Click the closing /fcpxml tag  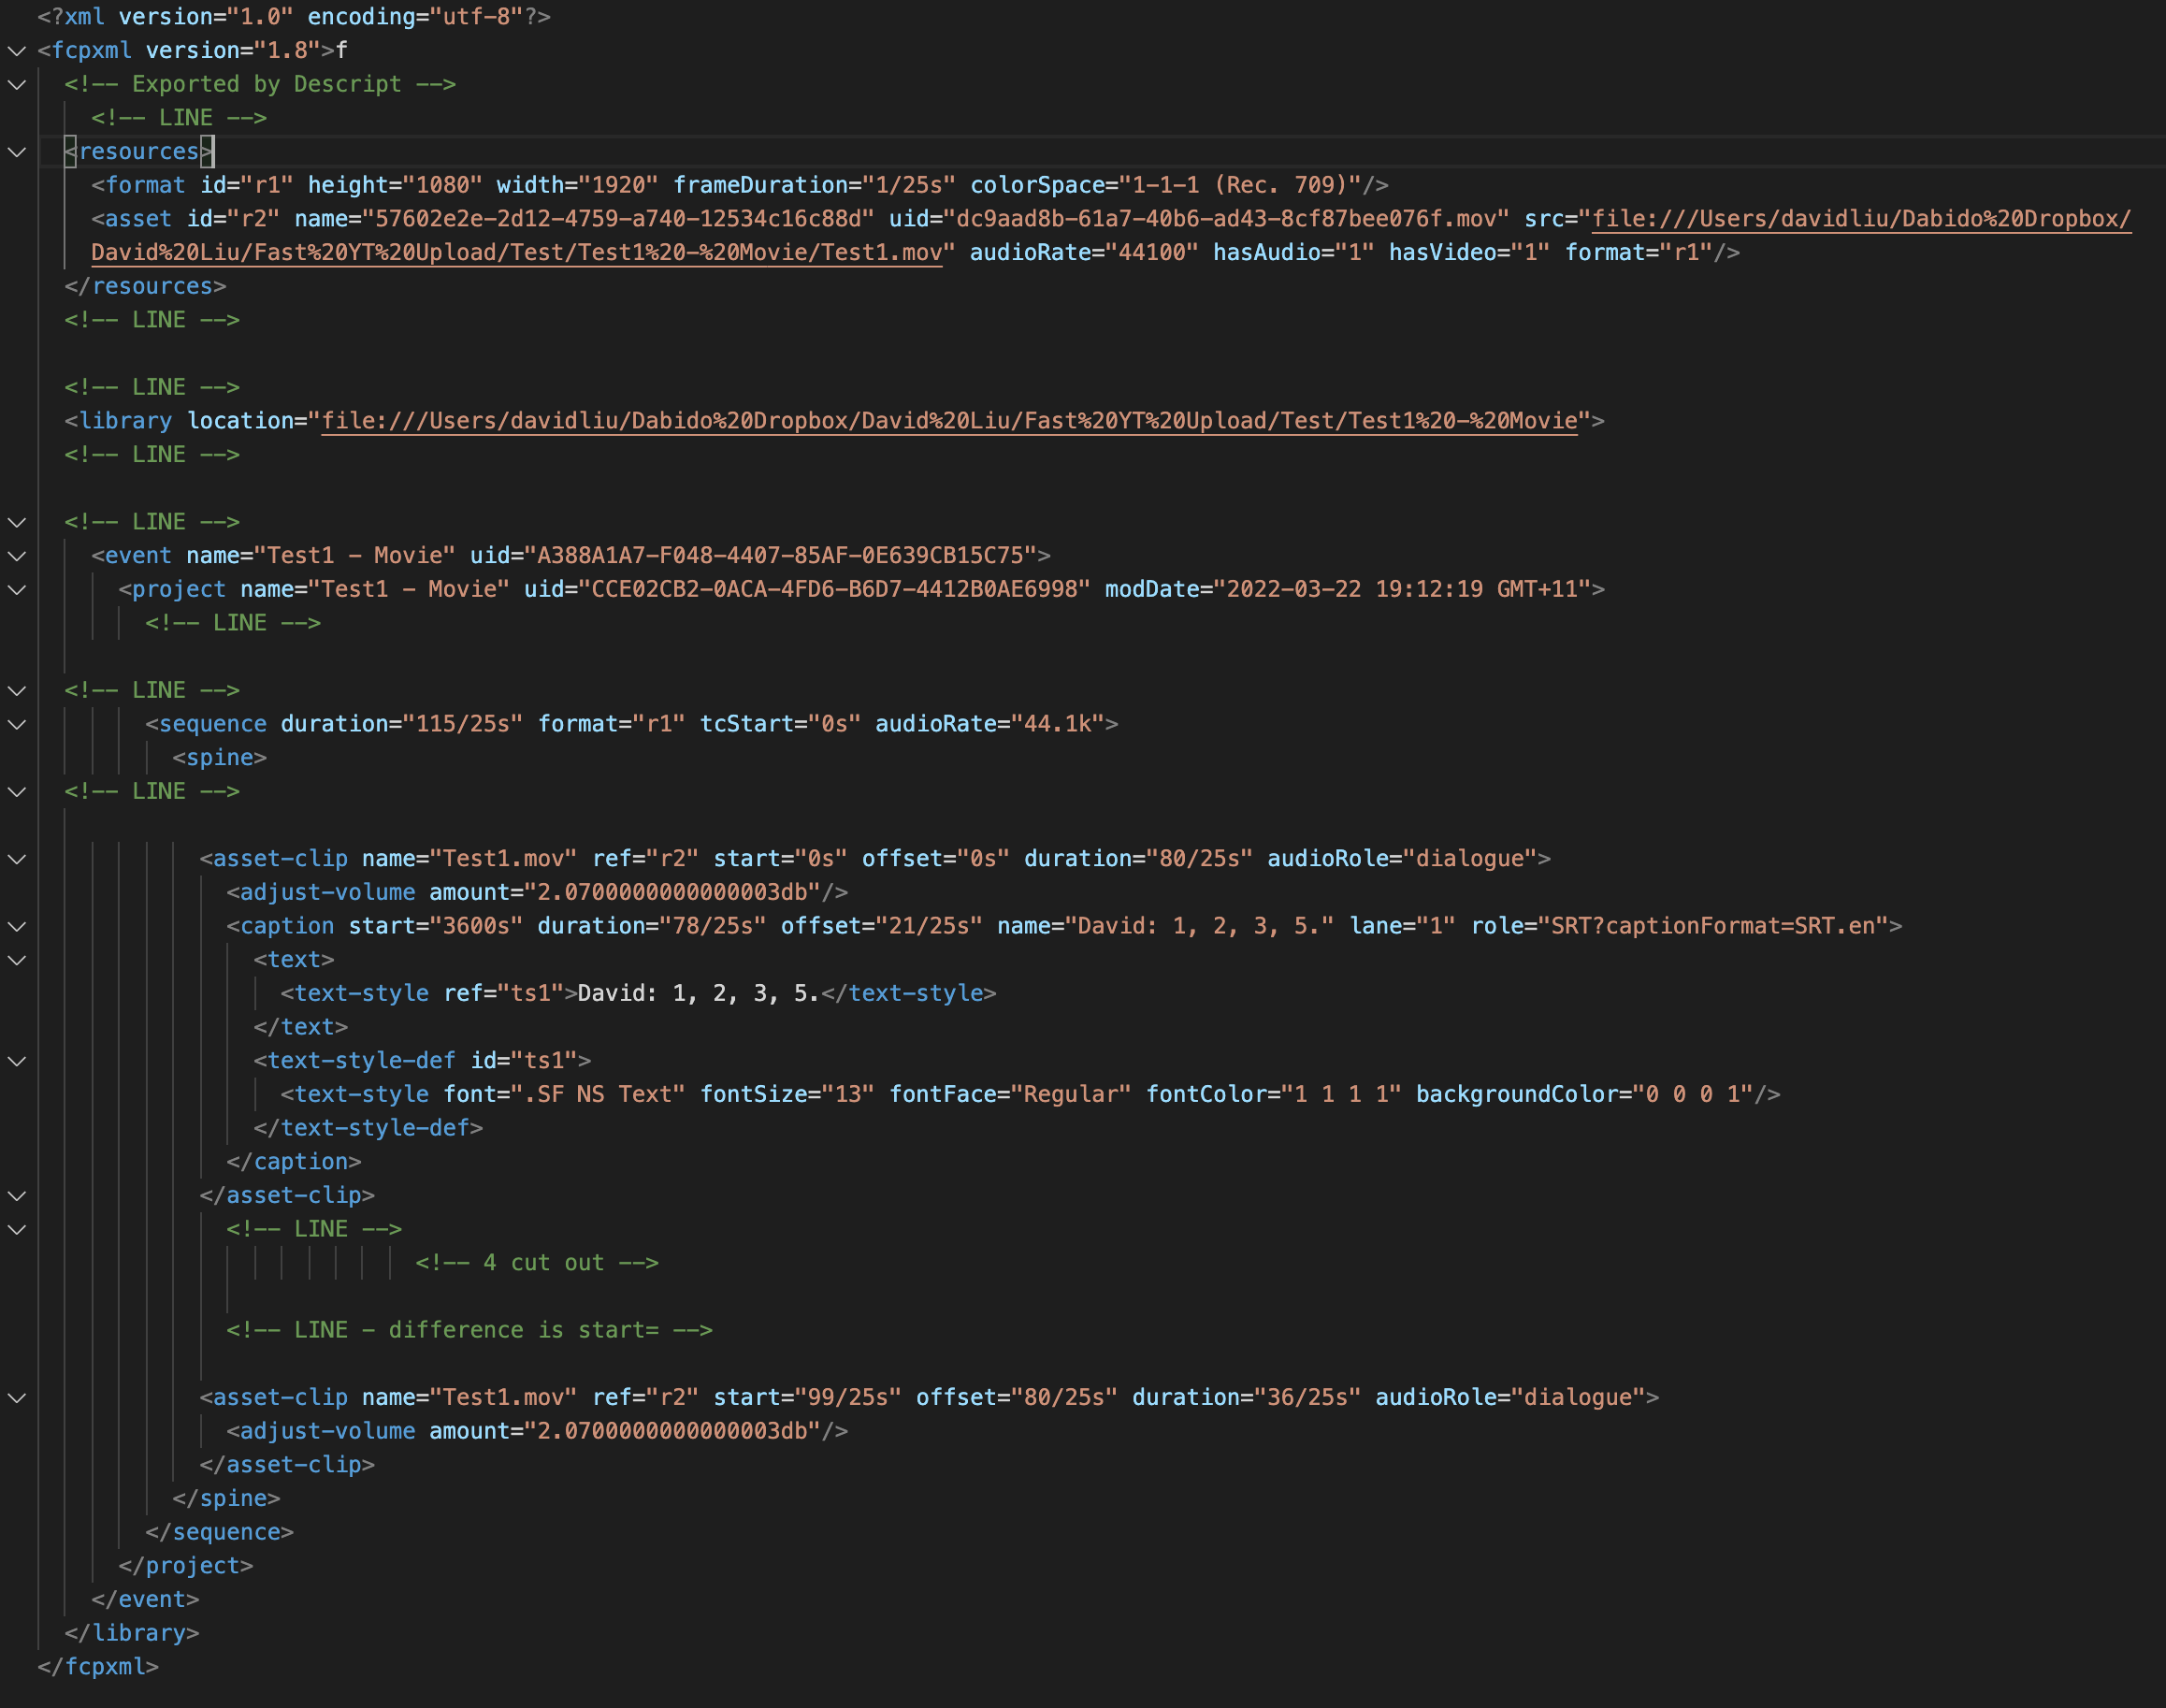point(98,1667)
